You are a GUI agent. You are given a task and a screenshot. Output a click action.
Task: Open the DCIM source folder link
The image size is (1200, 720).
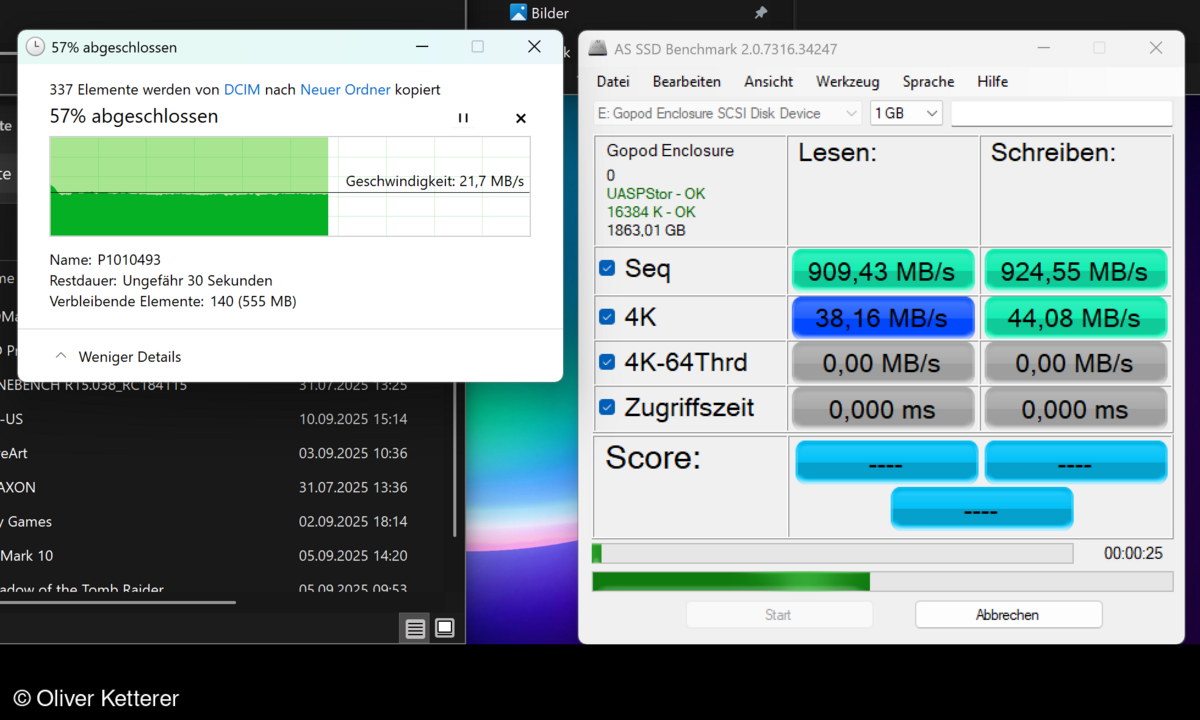tap(242, 89)
